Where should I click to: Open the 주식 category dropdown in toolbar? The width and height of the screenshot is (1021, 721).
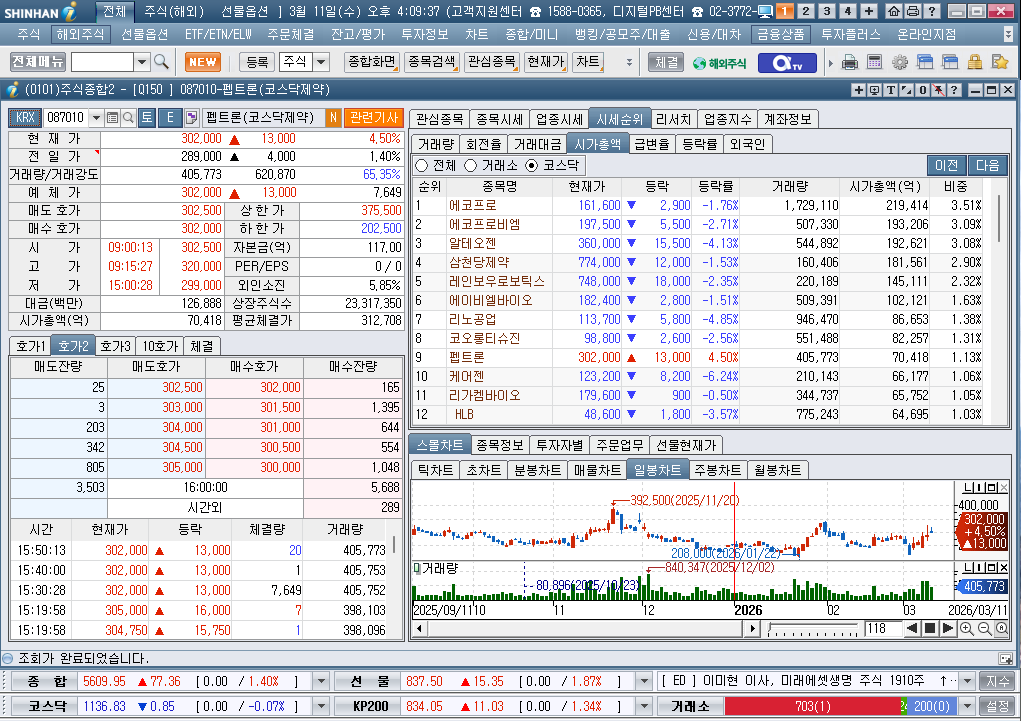tap(321, 62)
